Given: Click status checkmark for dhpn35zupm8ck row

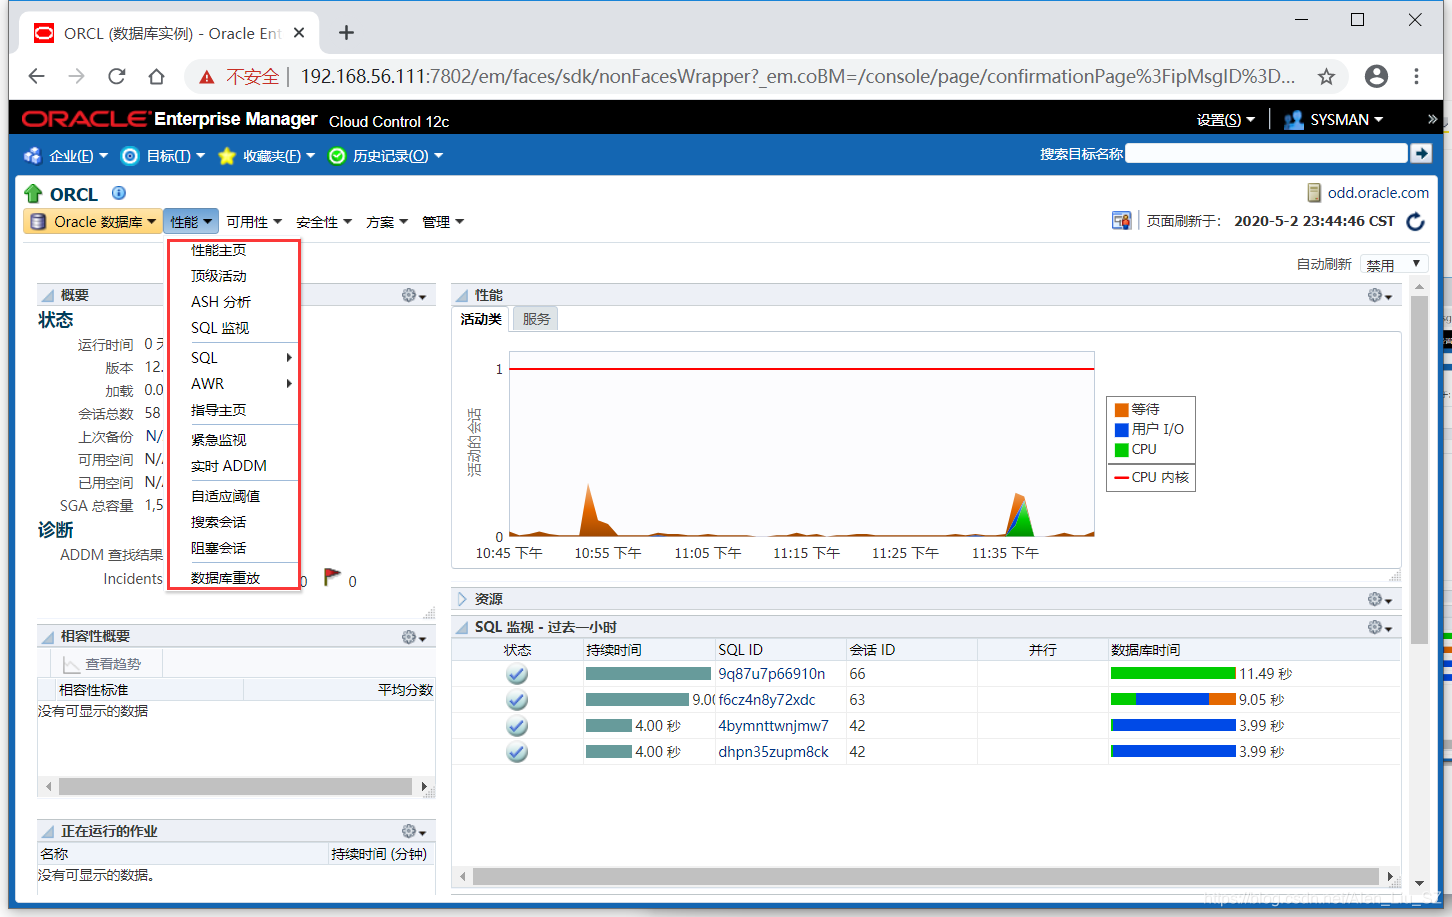Looking at the screenshot, I should point(517,752).
